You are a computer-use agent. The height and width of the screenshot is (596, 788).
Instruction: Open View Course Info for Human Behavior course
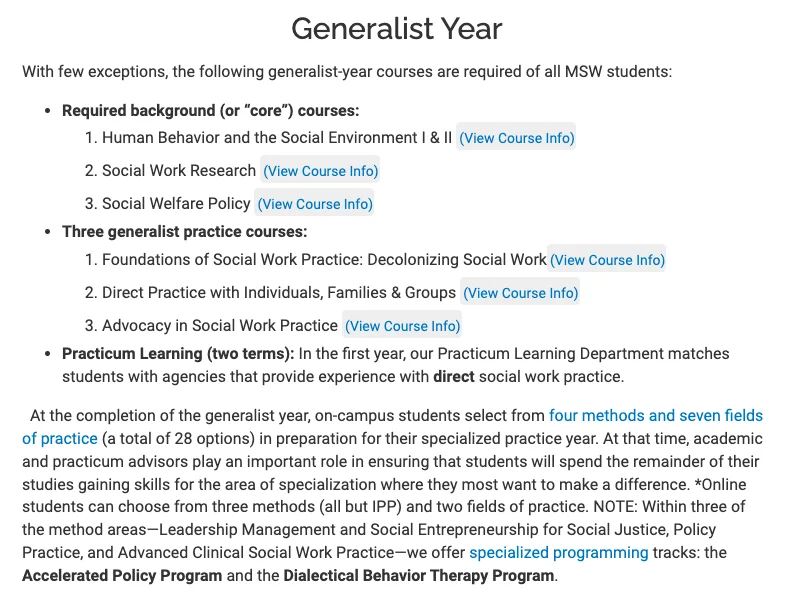click(x=516, y=138)
